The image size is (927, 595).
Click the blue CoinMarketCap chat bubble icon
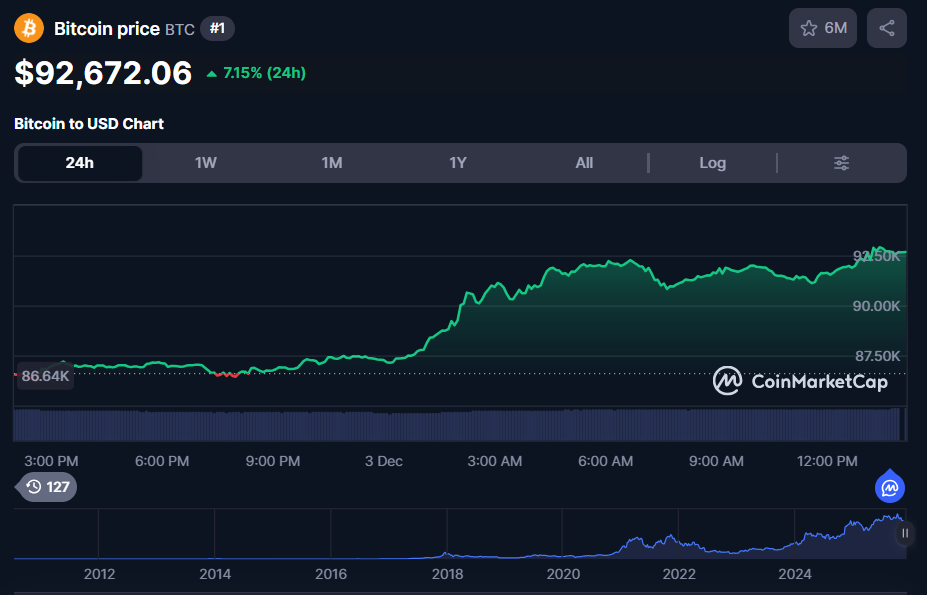pos(890,487)
